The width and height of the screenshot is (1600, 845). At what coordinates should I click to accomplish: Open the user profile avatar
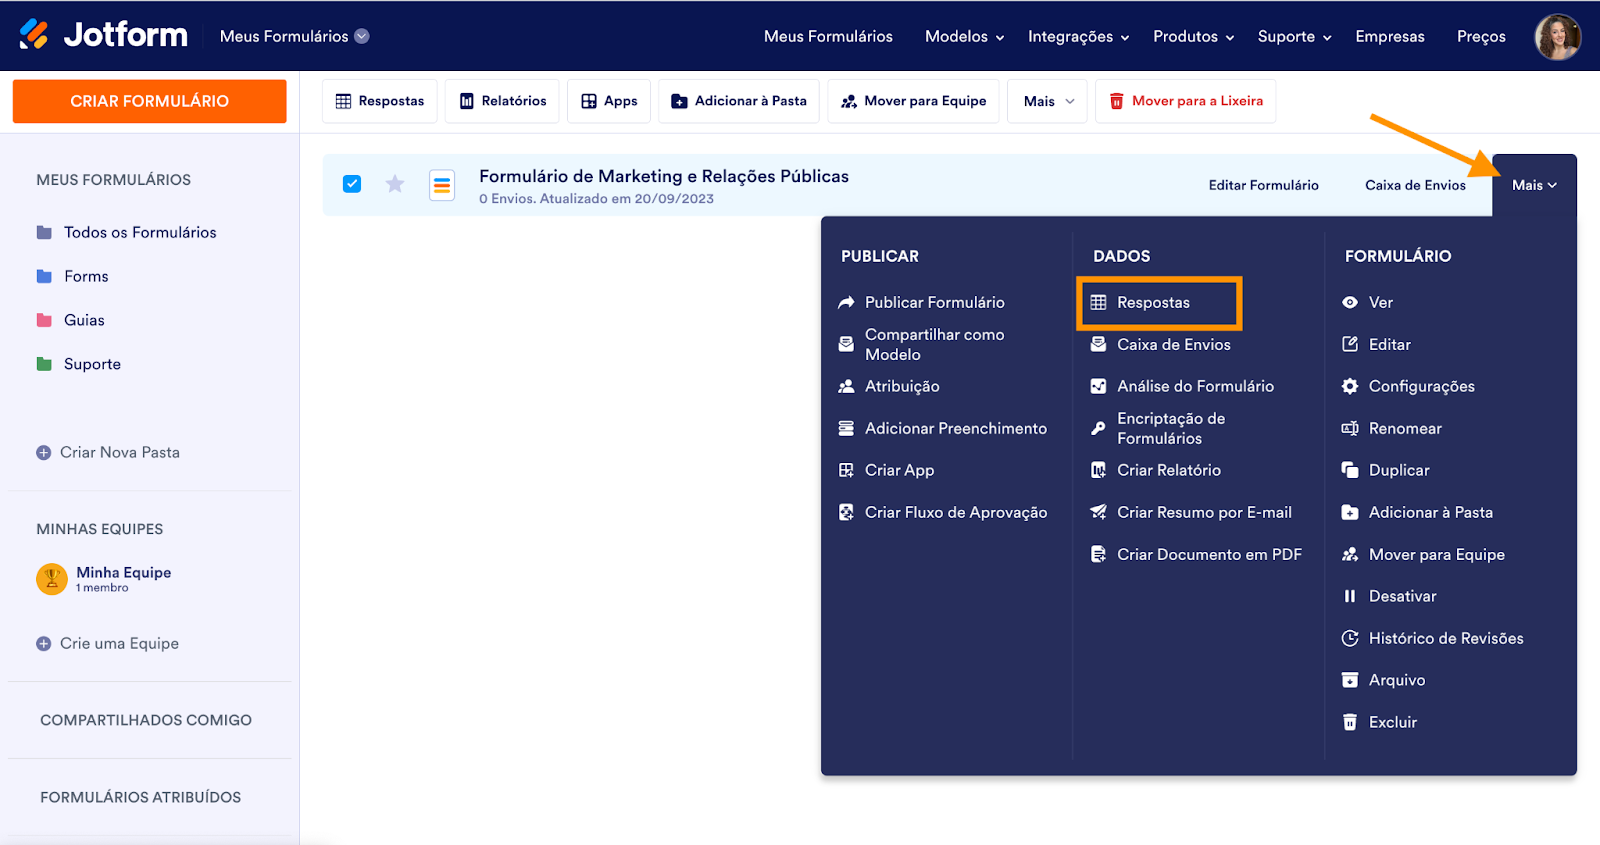[1557, 37]
